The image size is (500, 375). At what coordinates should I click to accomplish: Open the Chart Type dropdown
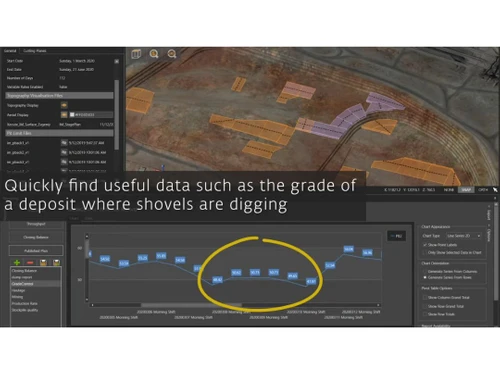click(464, 236)
